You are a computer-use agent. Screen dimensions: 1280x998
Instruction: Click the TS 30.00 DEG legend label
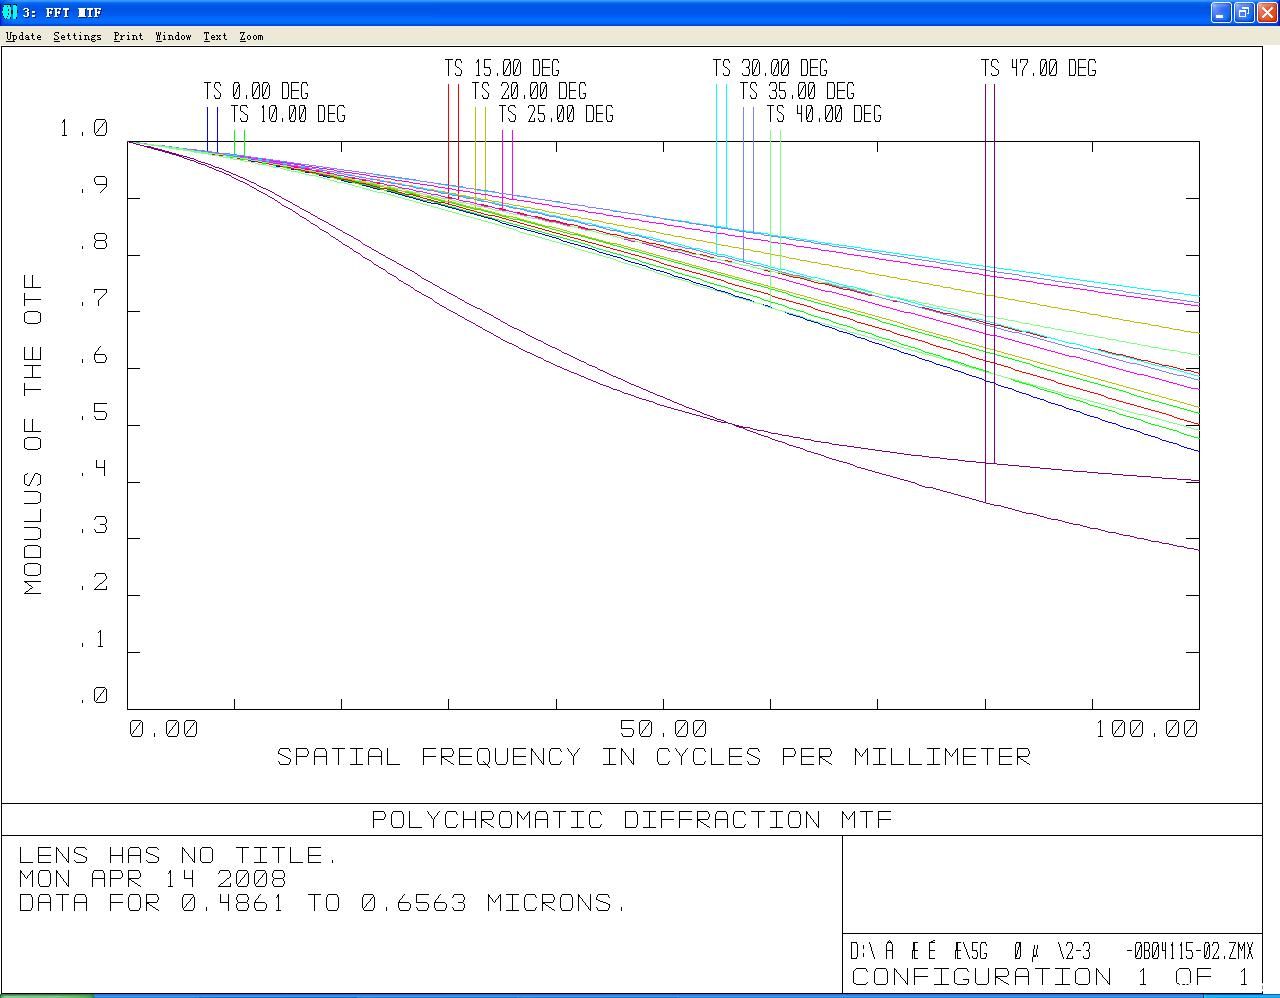tap(770, 68)
